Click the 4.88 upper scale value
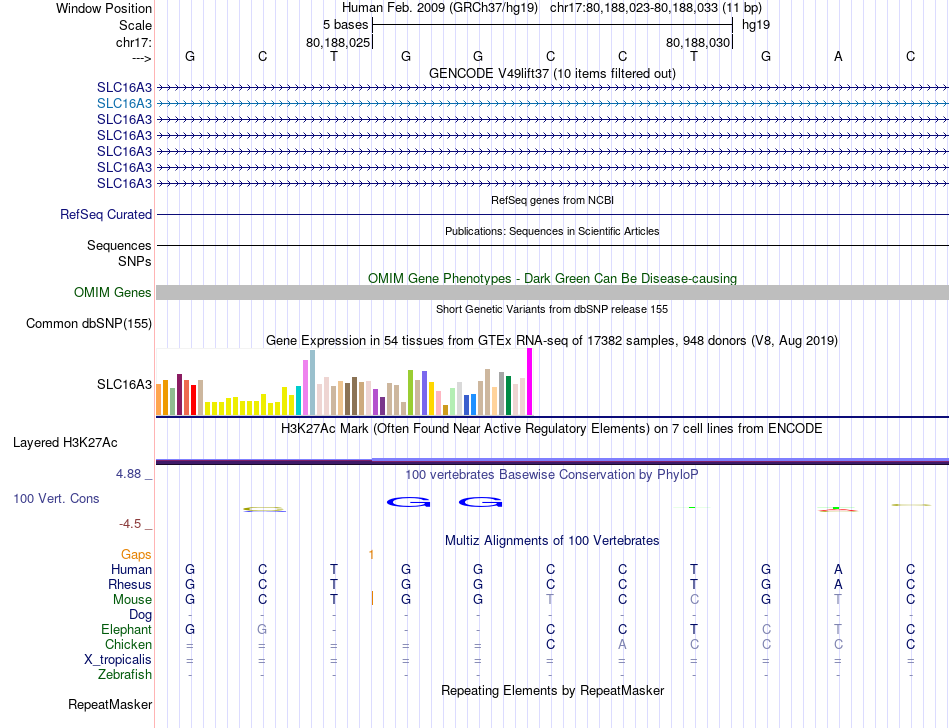The height and width of the screenshot is (728, 950). click(x=128, y=474)
